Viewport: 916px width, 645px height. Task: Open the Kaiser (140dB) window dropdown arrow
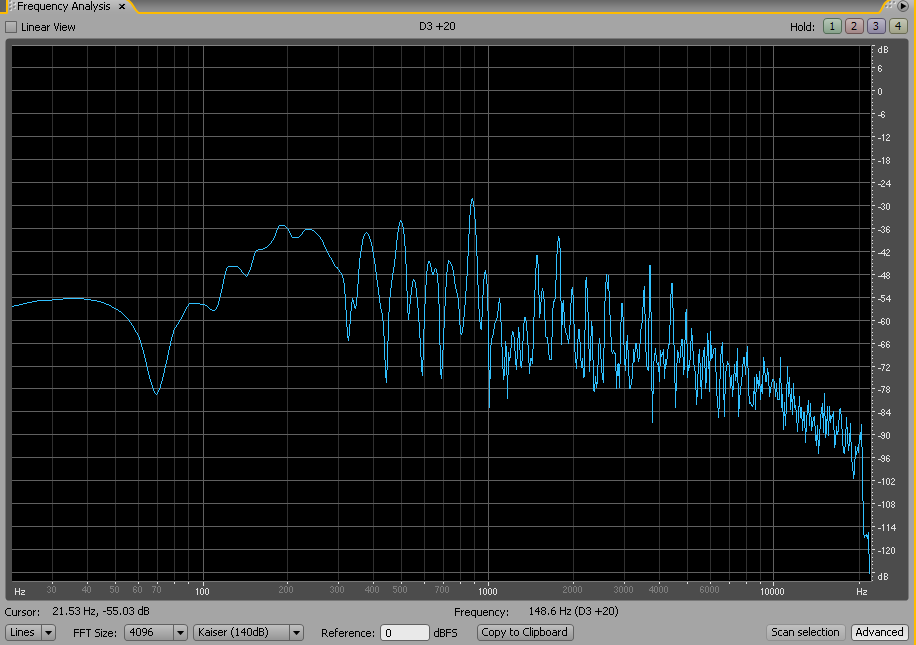(296, 632)
